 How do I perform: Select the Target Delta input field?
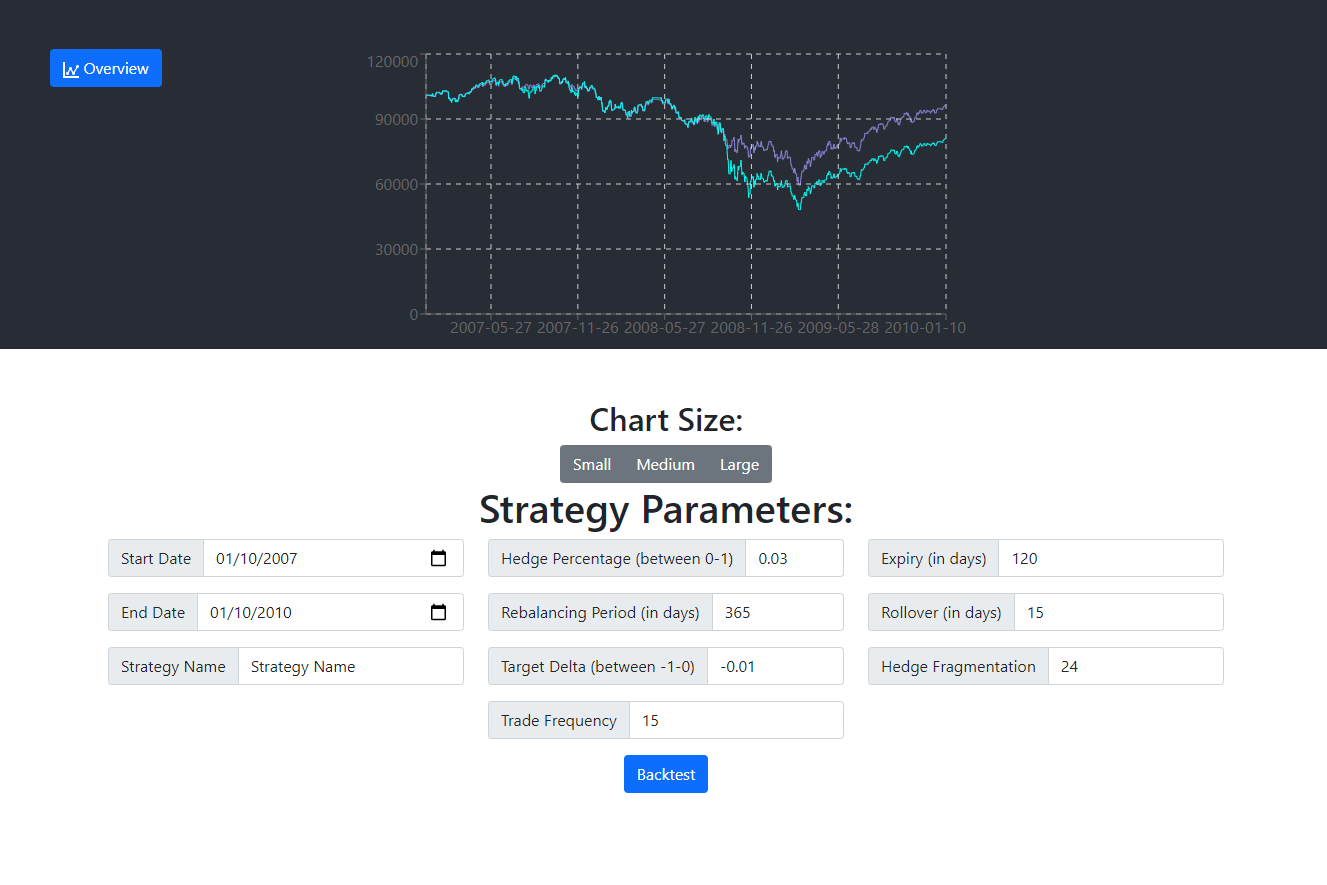point(776,666)
